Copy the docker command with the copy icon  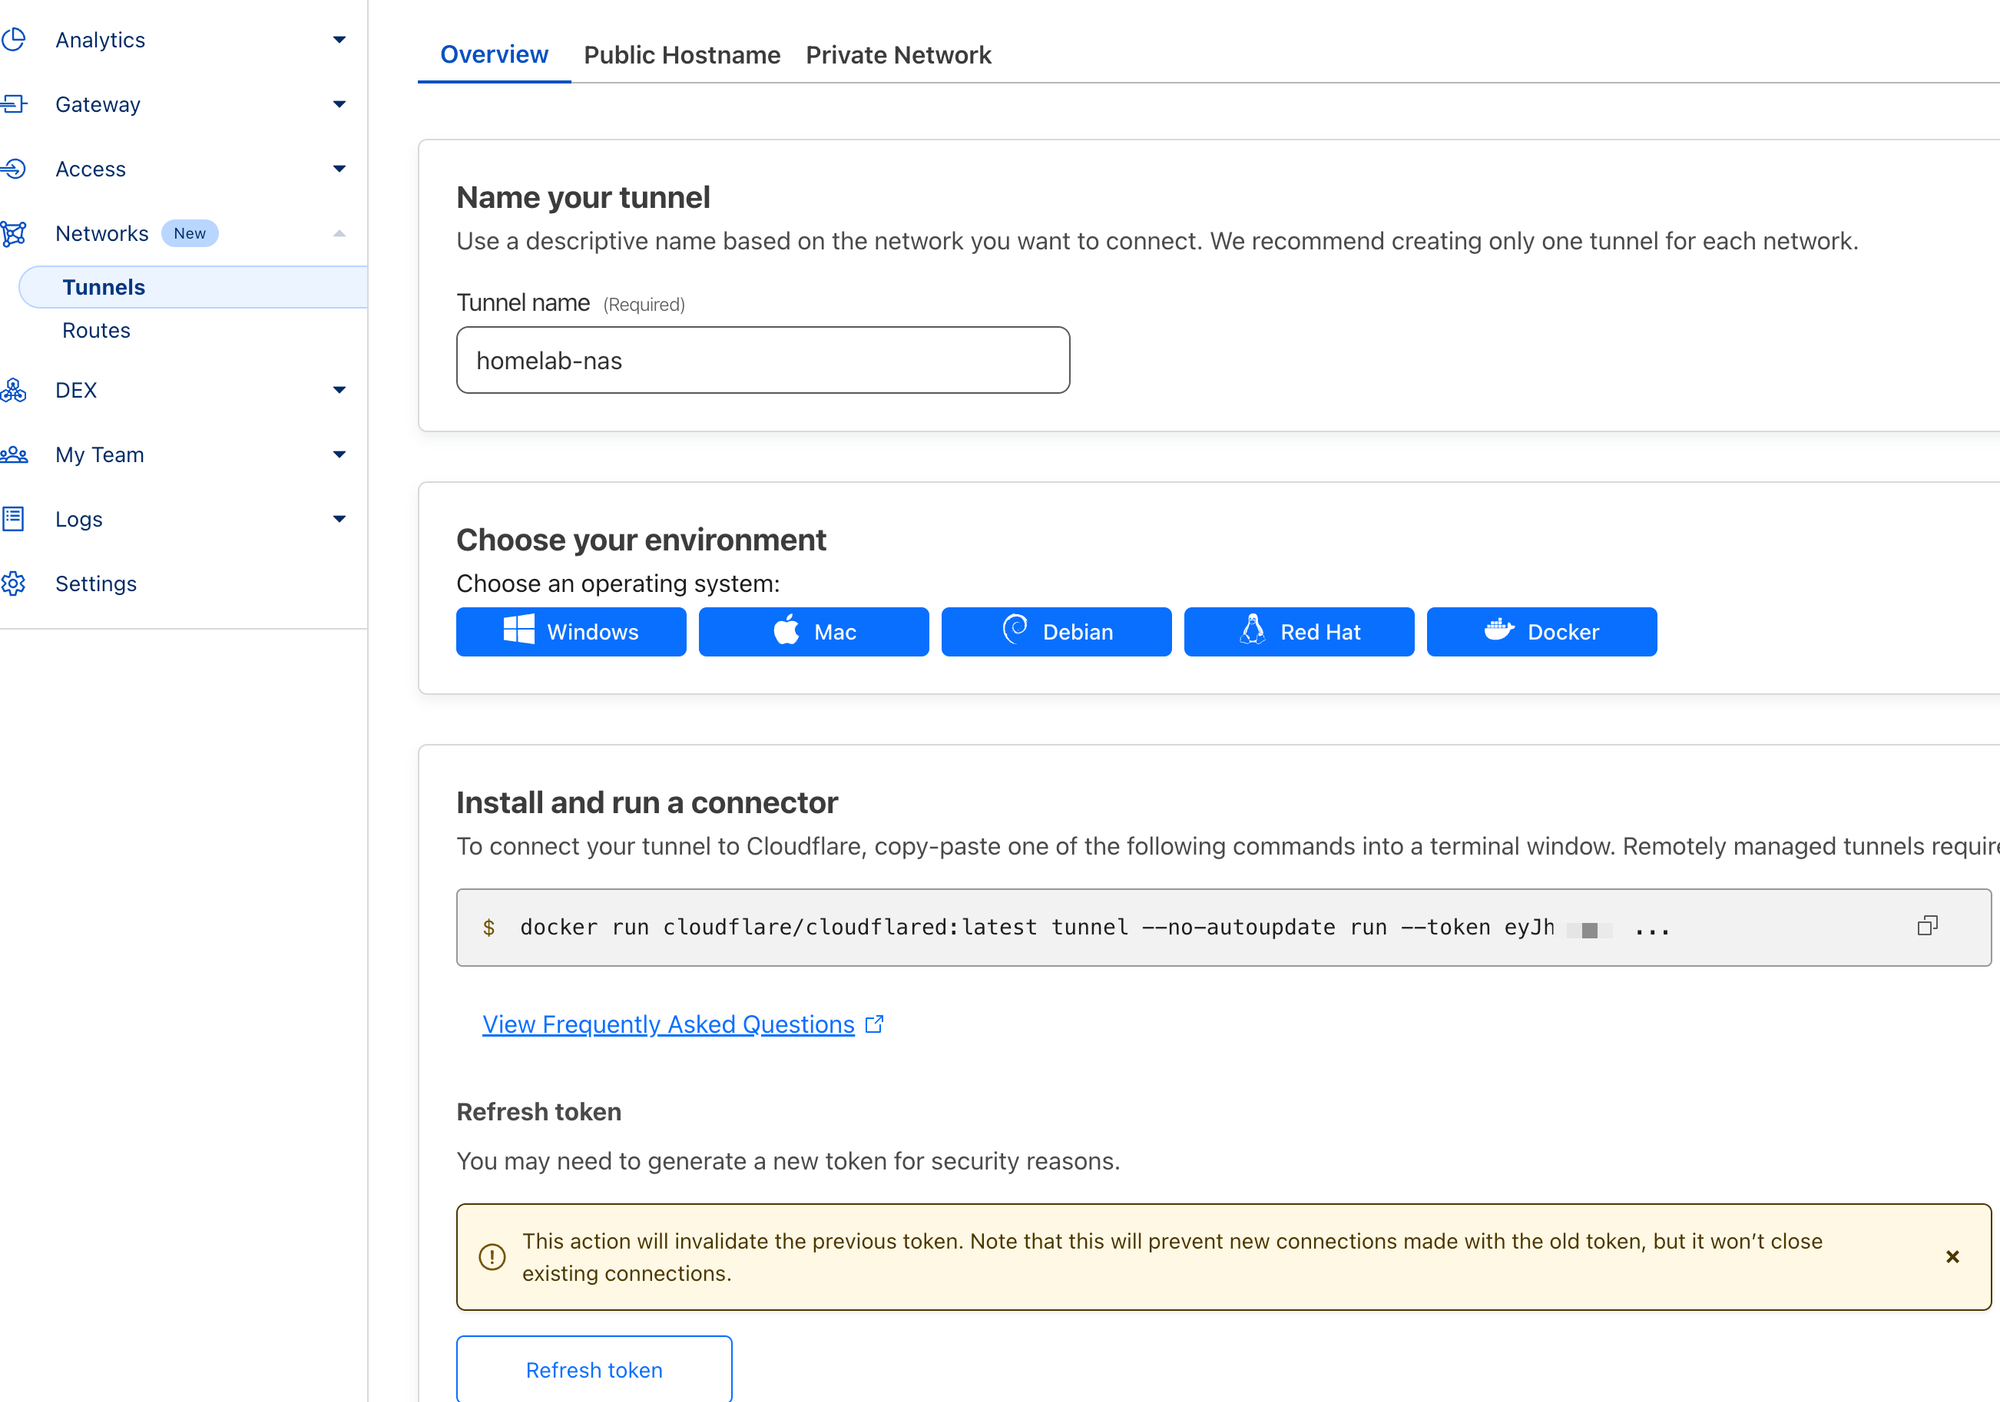(x=1927, y=926)
